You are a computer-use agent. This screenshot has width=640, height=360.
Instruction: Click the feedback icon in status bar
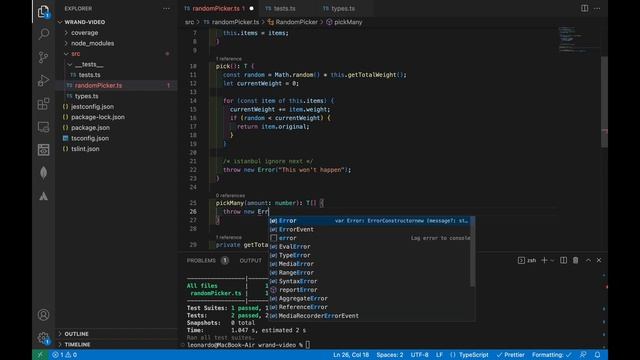(x=583, y=355)
